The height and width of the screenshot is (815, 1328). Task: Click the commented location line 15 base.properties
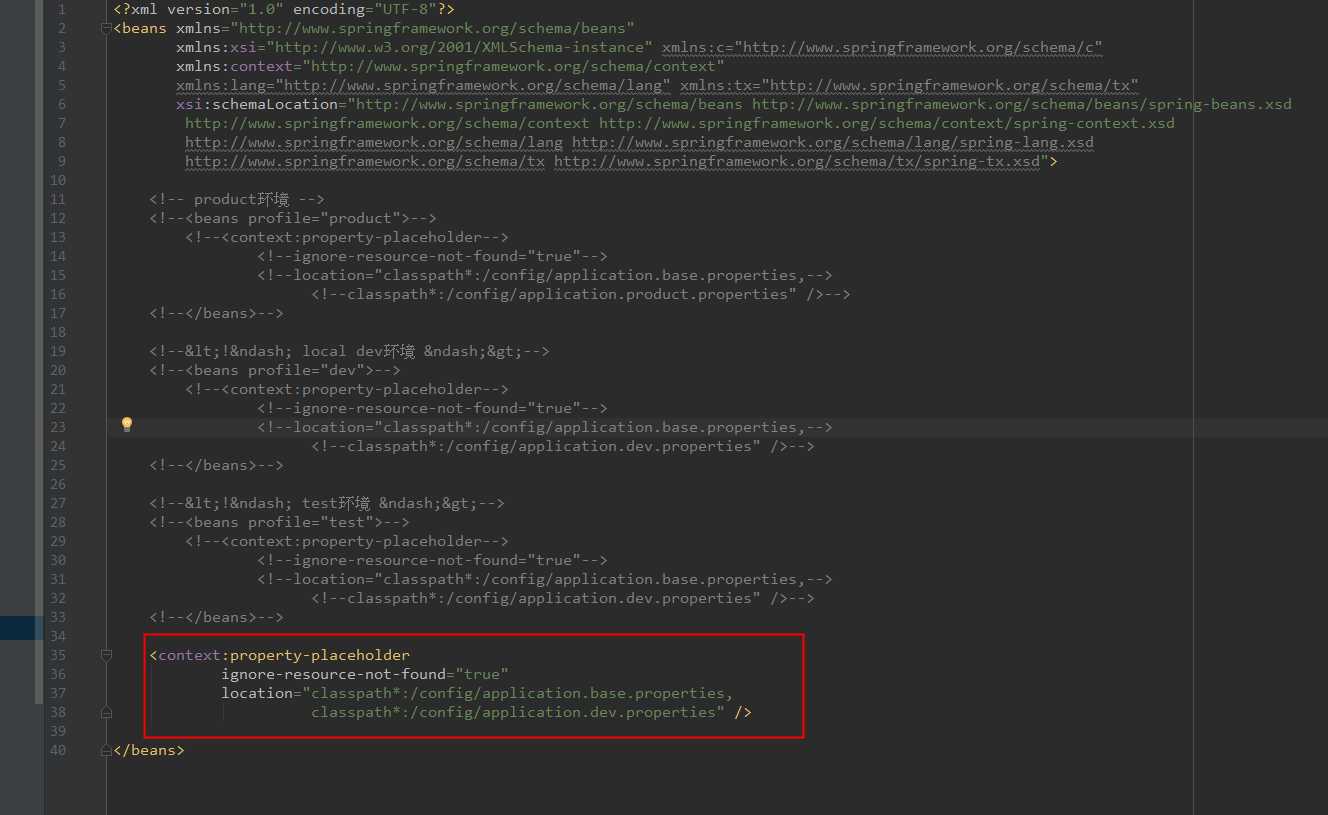point(545,275)
